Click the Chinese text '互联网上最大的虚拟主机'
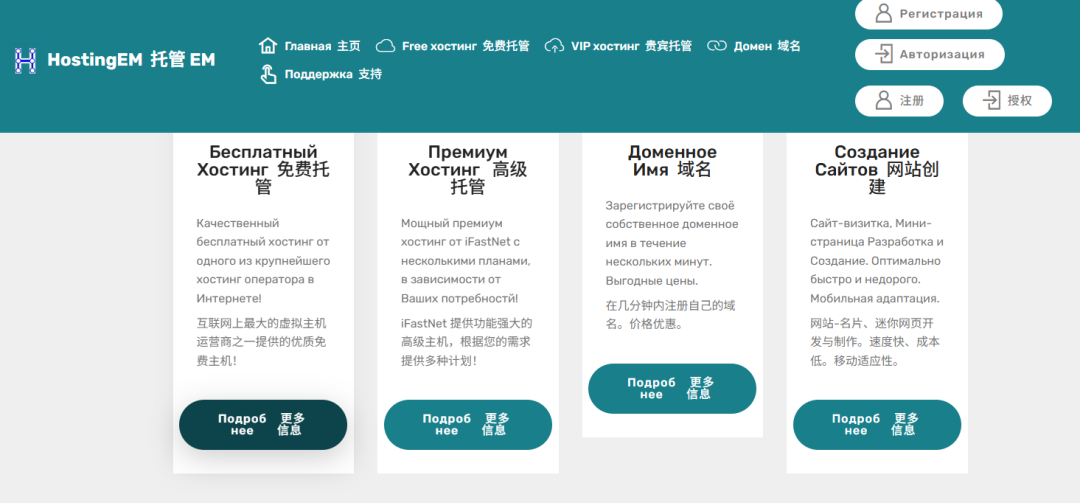1080x503 pixels. click(x=261, y=341)
